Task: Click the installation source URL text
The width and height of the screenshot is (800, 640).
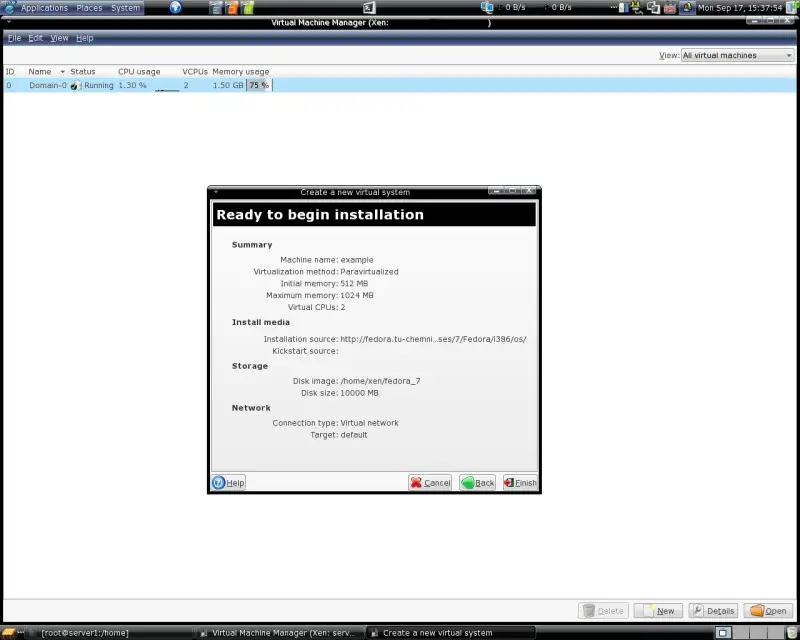Action: [433, 339]
